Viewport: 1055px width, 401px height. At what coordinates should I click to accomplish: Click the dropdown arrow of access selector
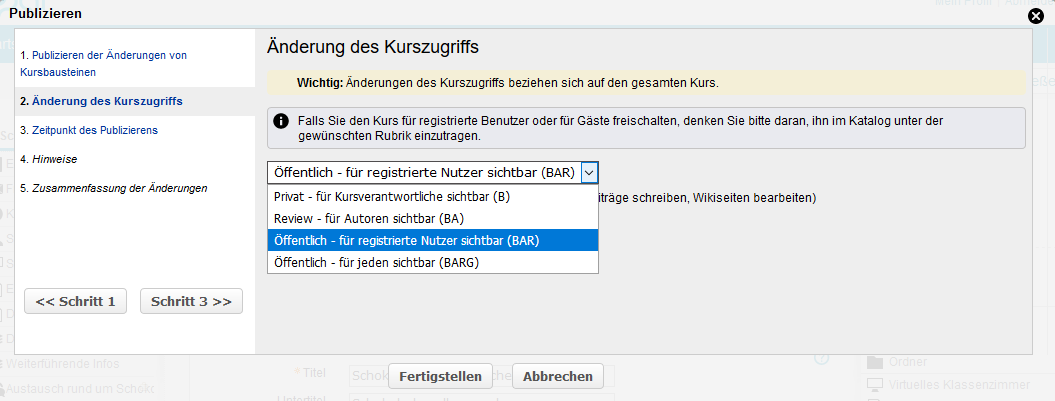[589, 172]
